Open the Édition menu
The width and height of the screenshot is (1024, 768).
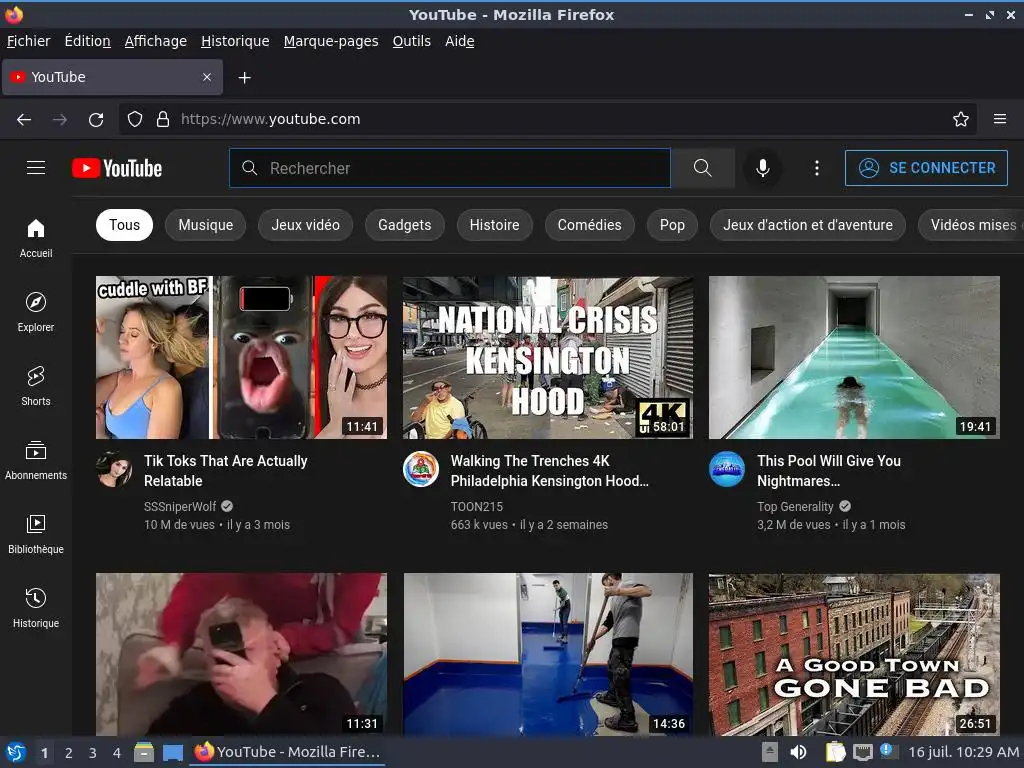pyautogui.click(x=88, y=41)
